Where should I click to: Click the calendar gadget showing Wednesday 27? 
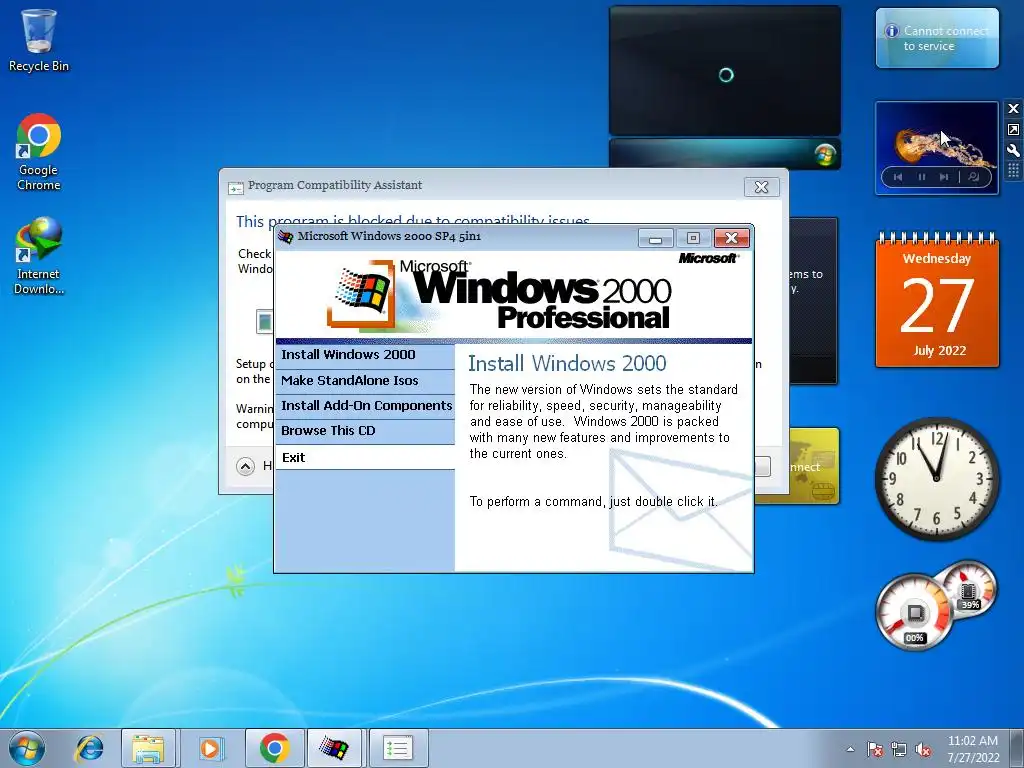[x=937, y=300]
